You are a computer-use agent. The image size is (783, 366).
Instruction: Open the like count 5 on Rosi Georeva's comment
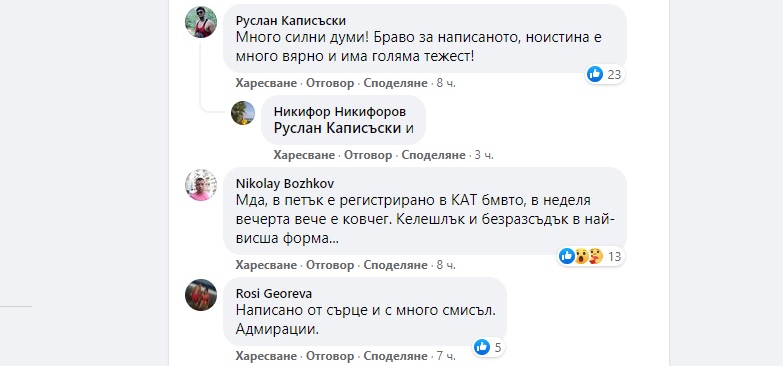pos(488,348)
